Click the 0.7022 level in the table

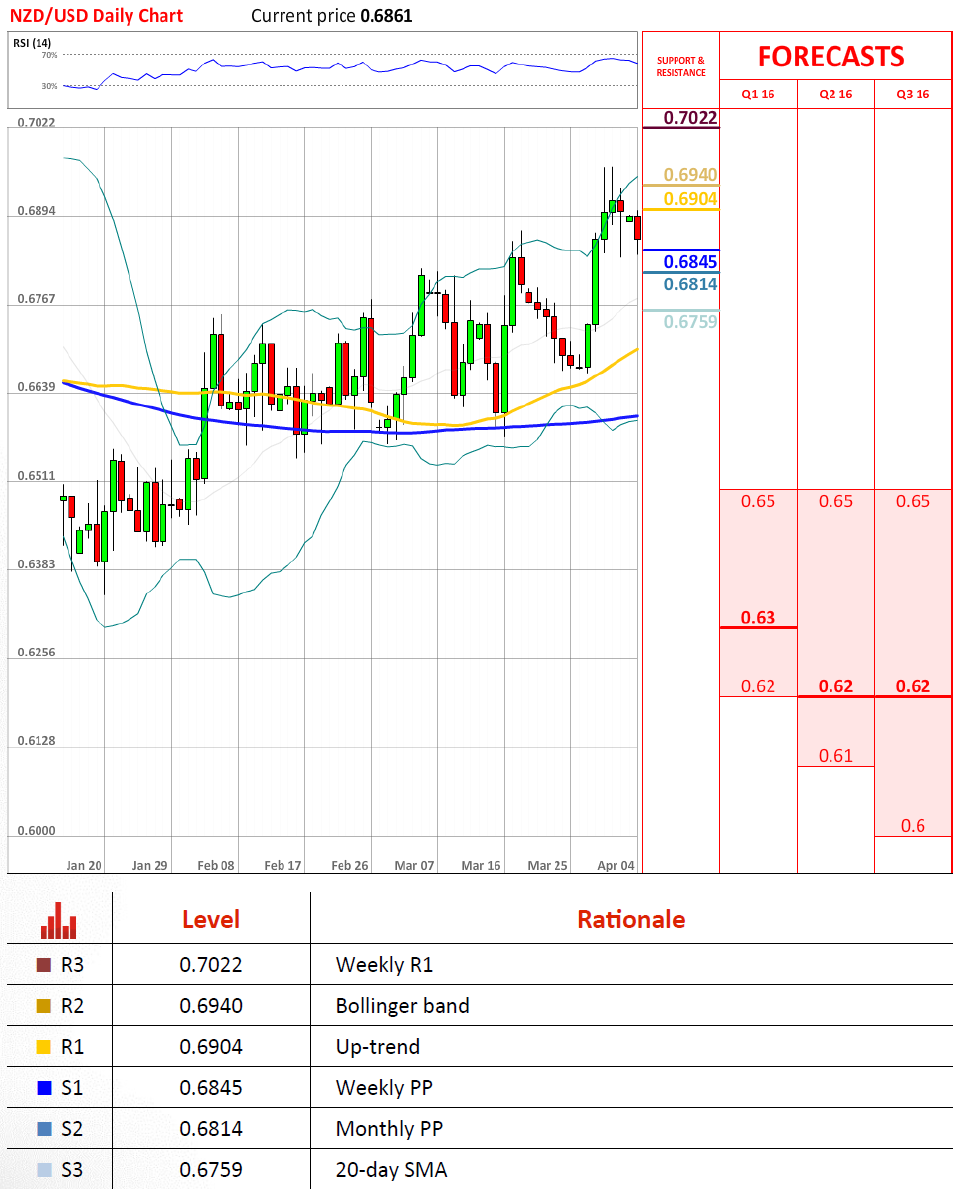pos(211,965)
